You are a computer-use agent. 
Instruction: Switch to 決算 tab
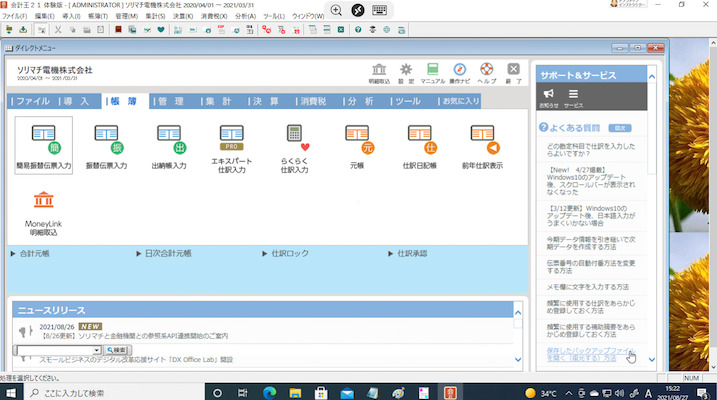click(x=266, y=101)
